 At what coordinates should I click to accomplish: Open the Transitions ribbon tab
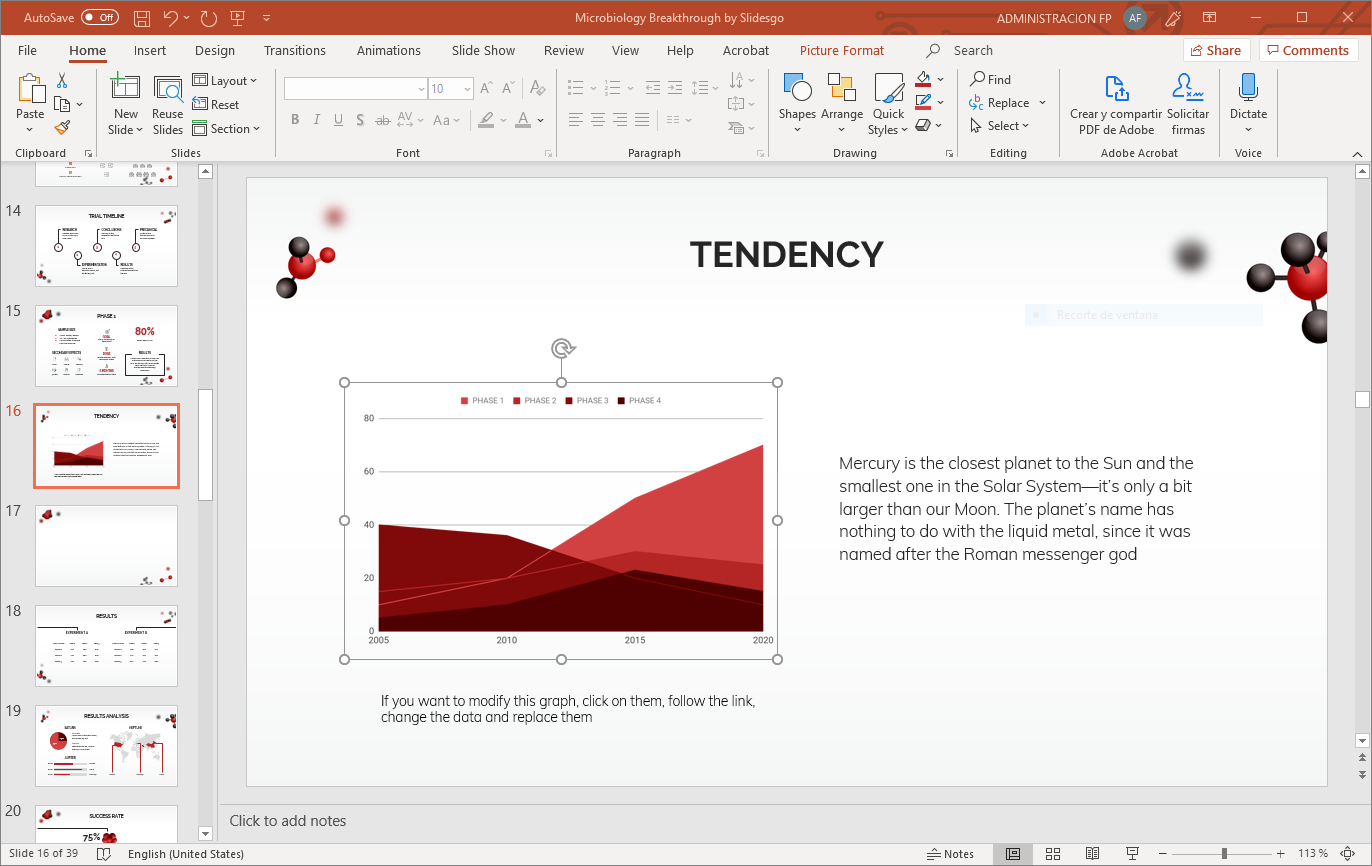295,50
